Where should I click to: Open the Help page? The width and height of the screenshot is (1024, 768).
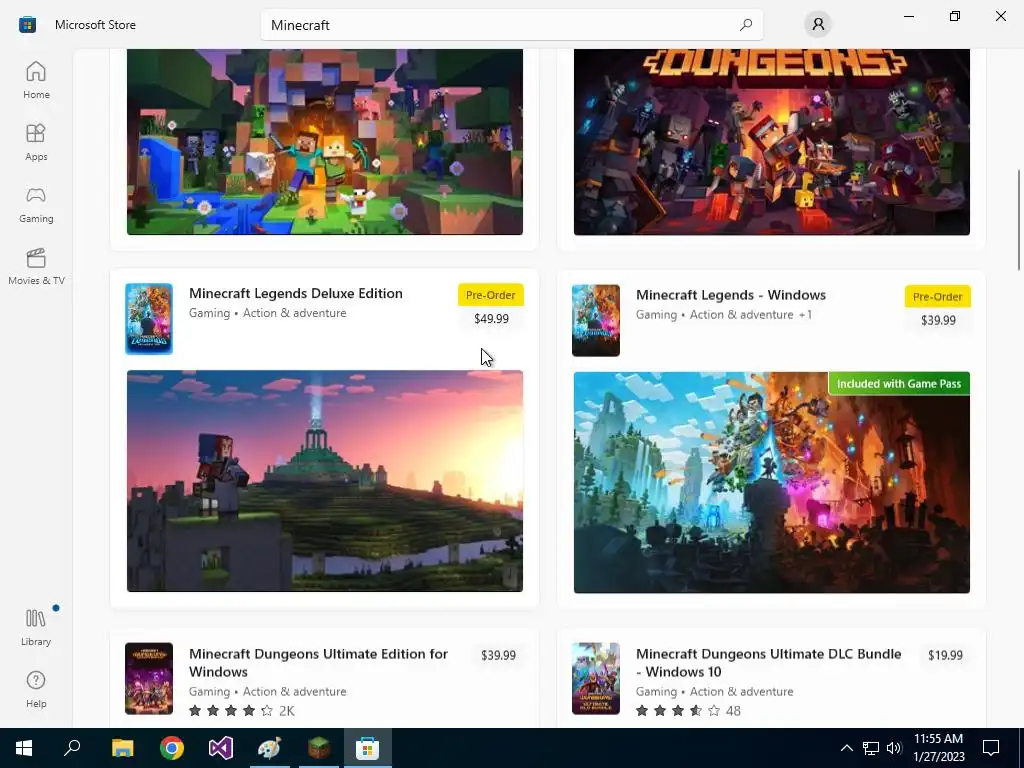pos(36,690)
